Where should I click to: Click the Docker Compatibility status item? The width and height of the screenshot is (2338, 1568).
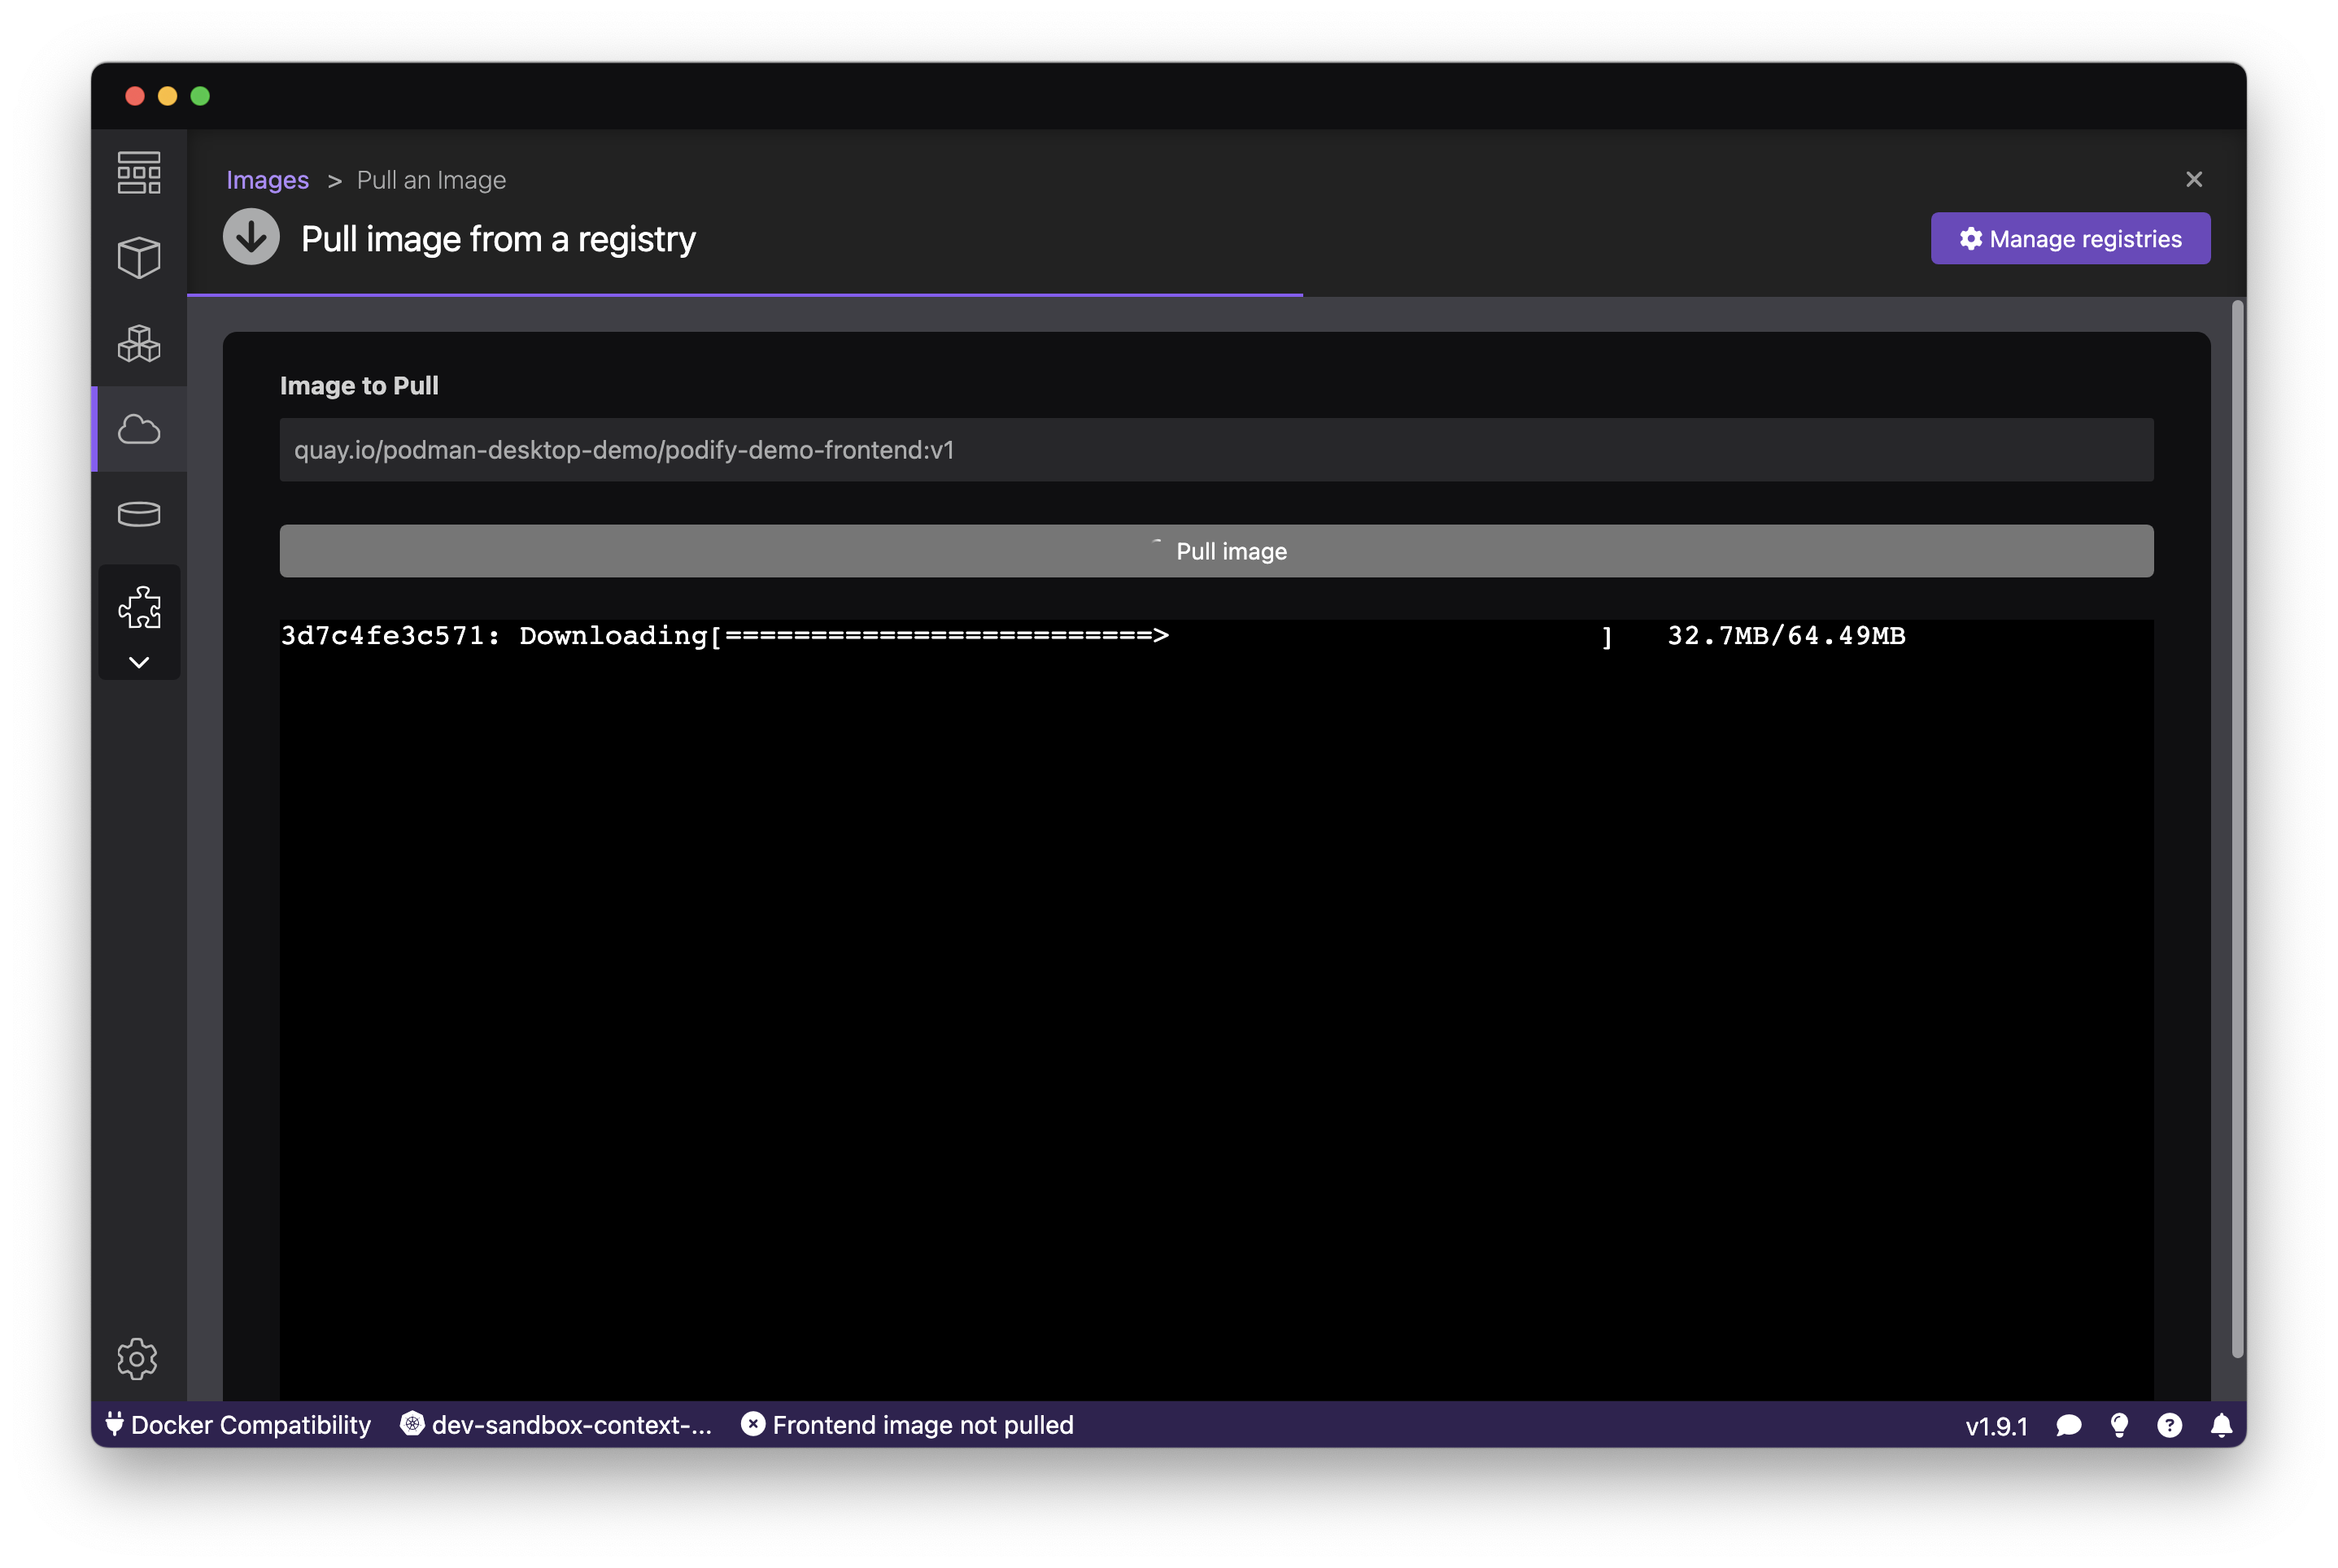coord(238,1425)
